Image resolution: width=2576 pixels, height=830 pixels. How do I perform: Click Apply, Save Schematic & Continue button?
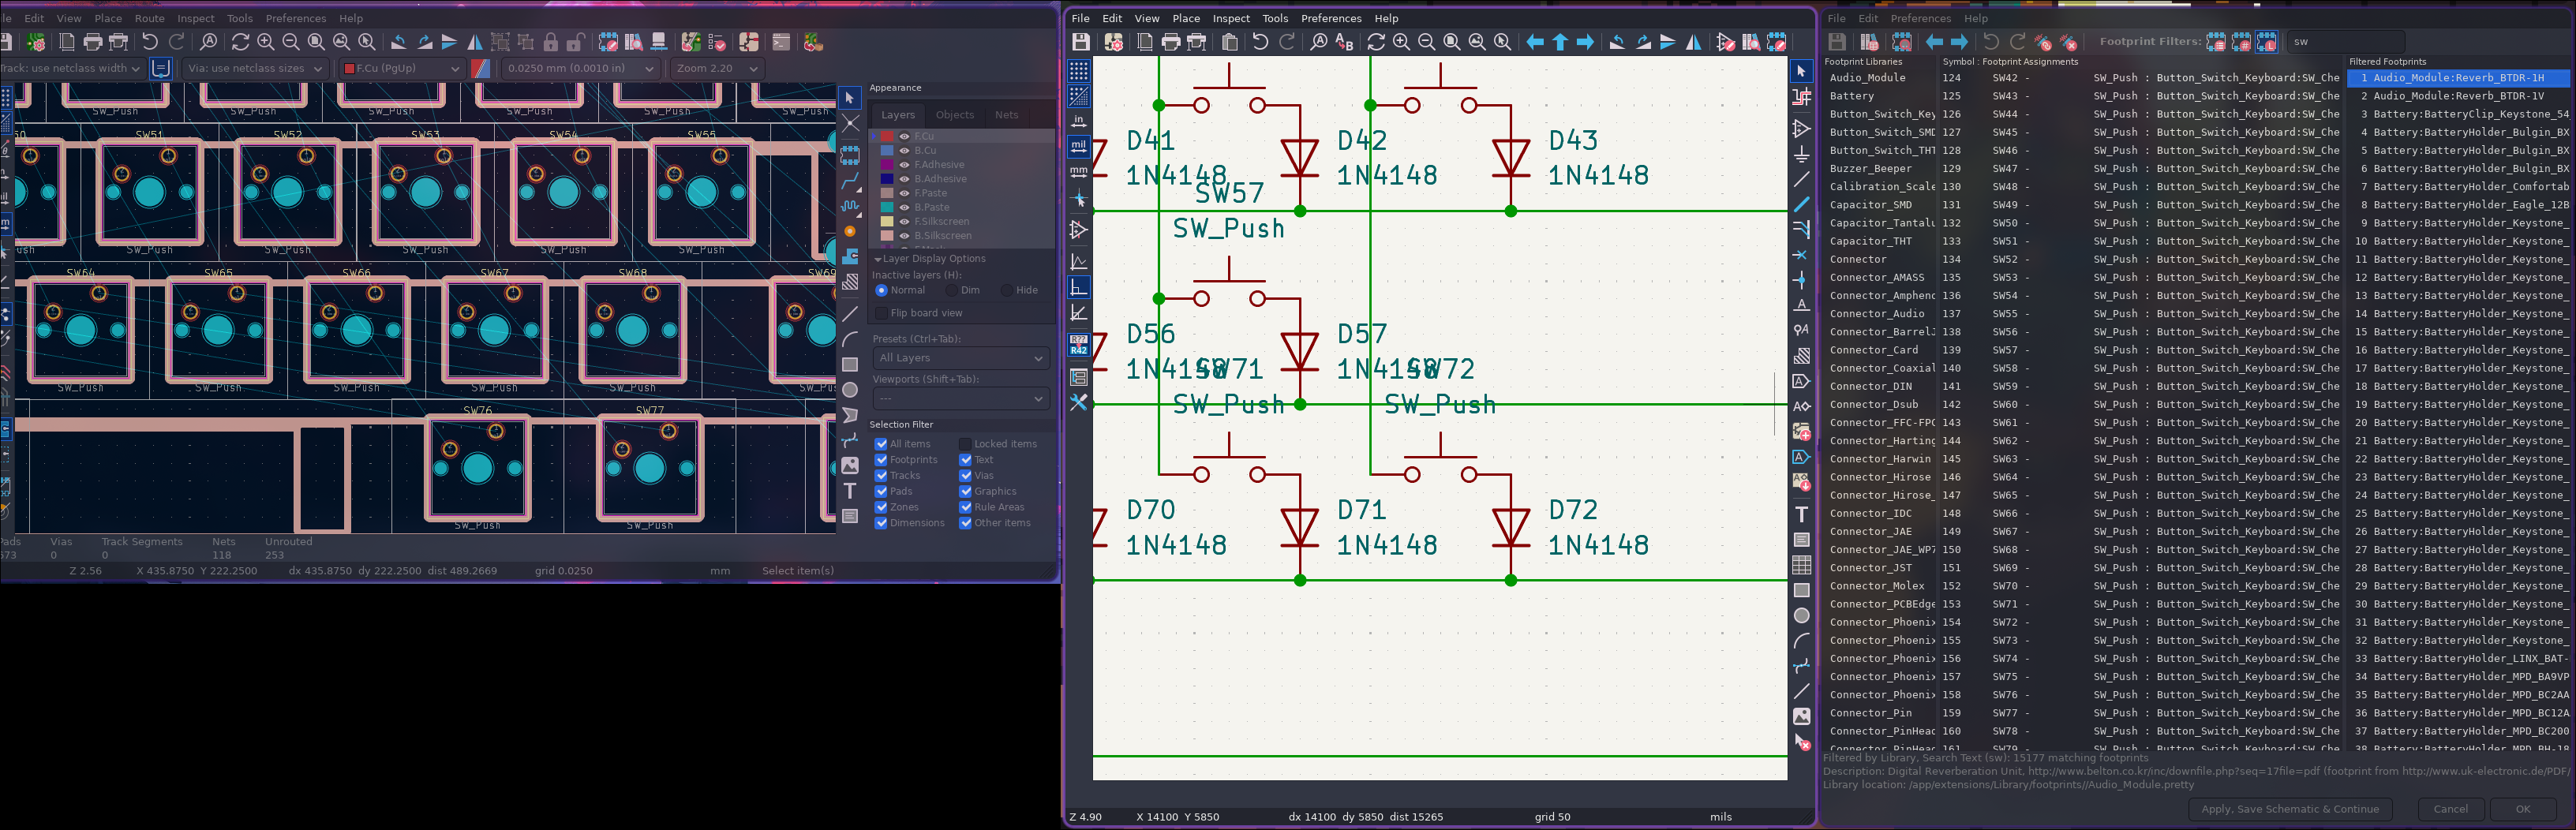coord(2289,809)
